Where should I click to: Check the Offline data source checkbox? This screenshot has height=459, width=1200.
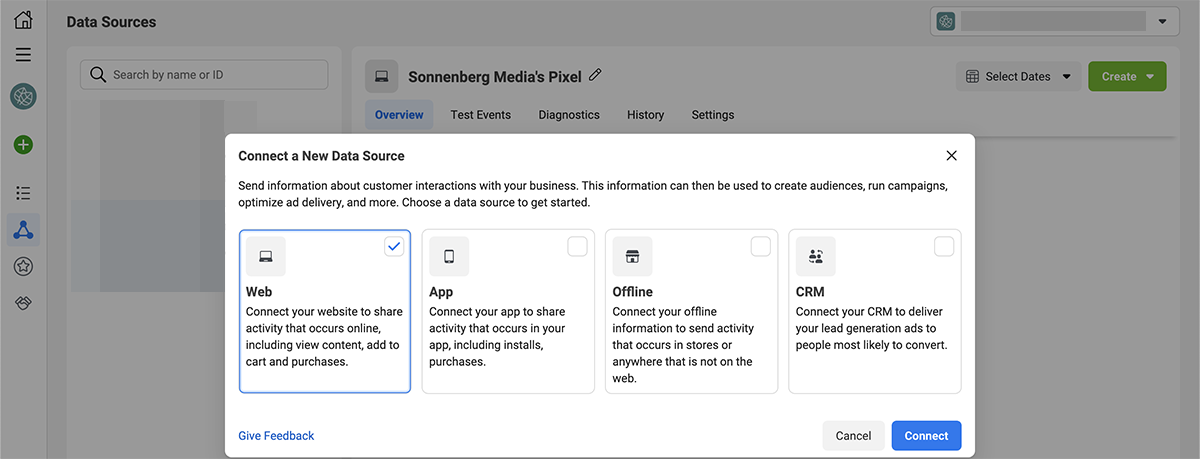(761, 247)
